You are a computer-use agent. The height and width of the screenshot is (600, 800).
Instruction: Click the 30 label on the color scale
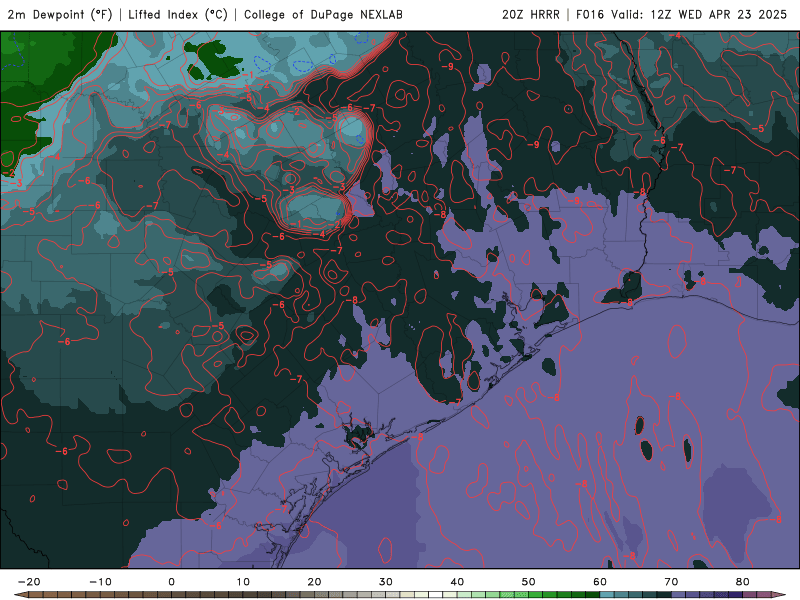point(386,582)
